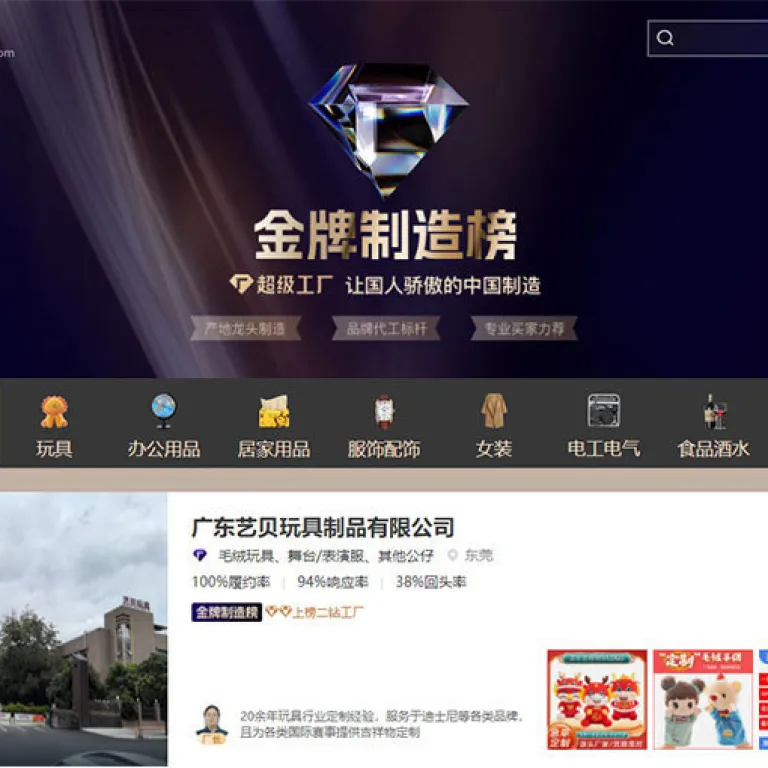Open the red dragon plush product thumbnail
This screenshot has height=768, width=768.
[597, 699]
